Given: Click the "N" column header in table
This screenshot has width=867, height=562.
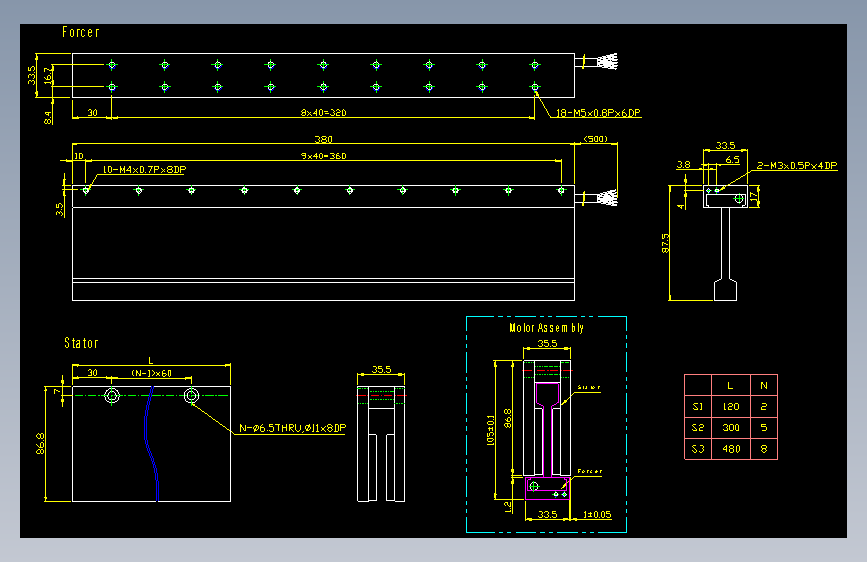Looking at the screenshot, I should 764,386.
